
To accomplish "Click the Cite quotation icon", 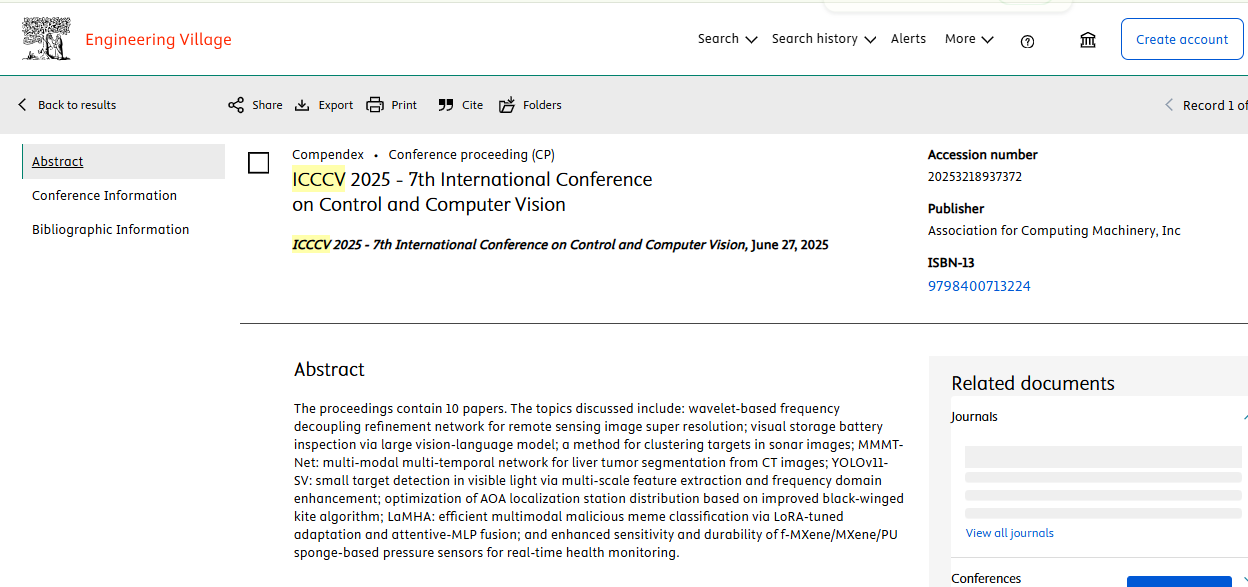I will pos(446,105).
